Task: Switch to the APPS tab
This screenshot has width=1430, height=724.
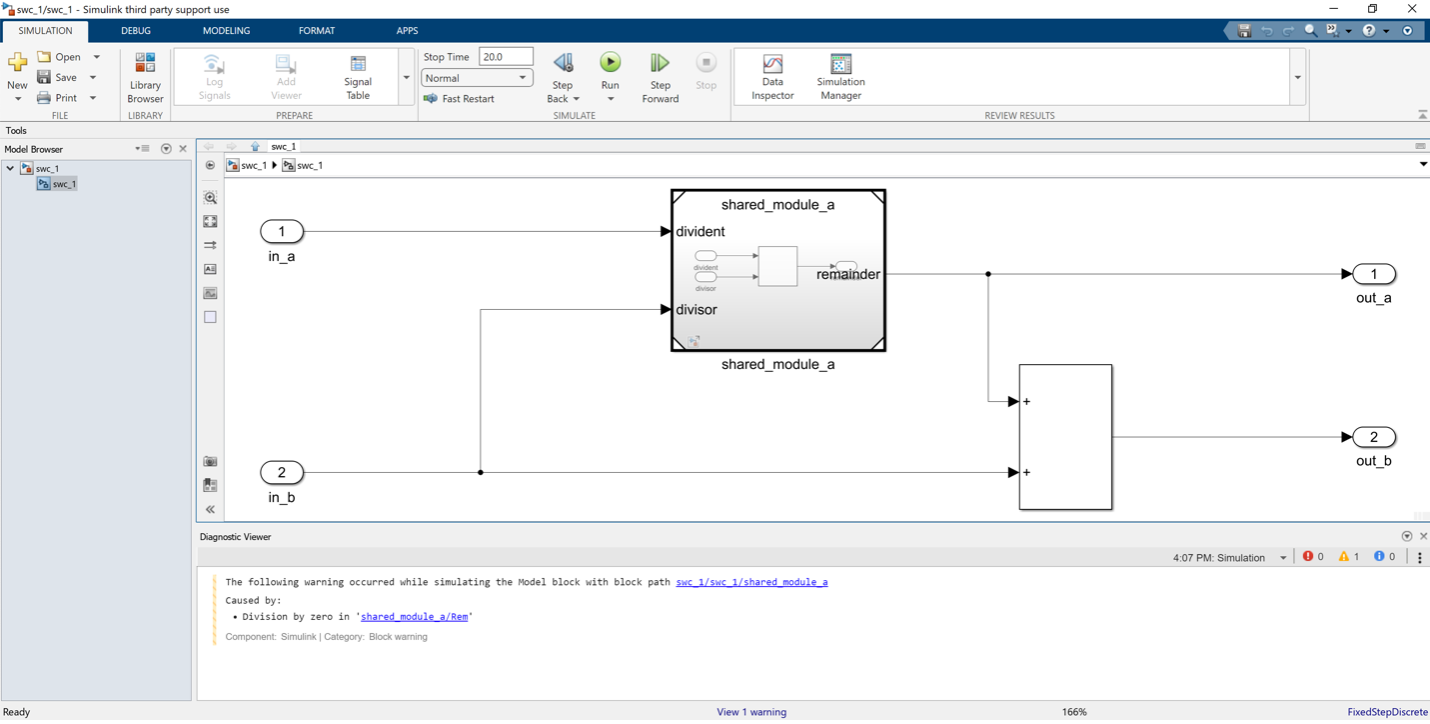Action: point(407,31)
